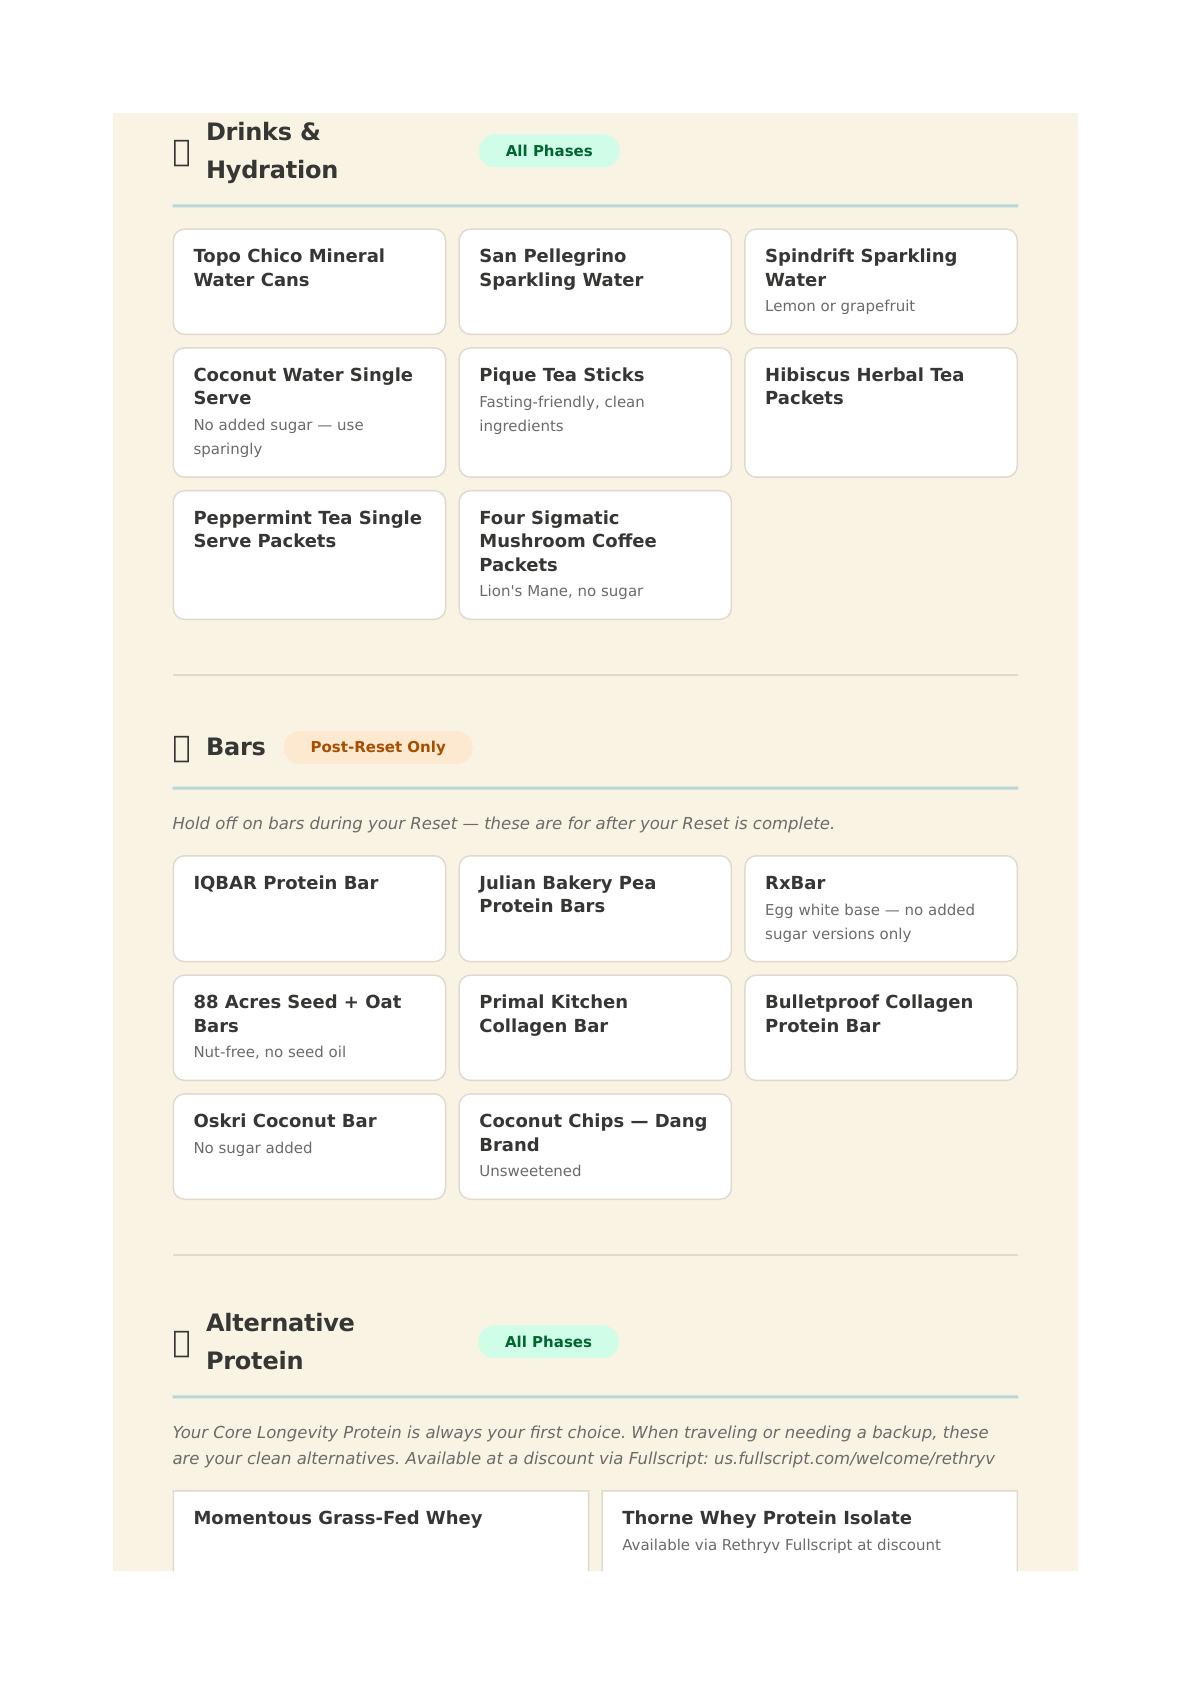Click 'Available via Rethryv Fullscript at discount' text
Screen dimensions: 1191x1684
click(781, 1545)
